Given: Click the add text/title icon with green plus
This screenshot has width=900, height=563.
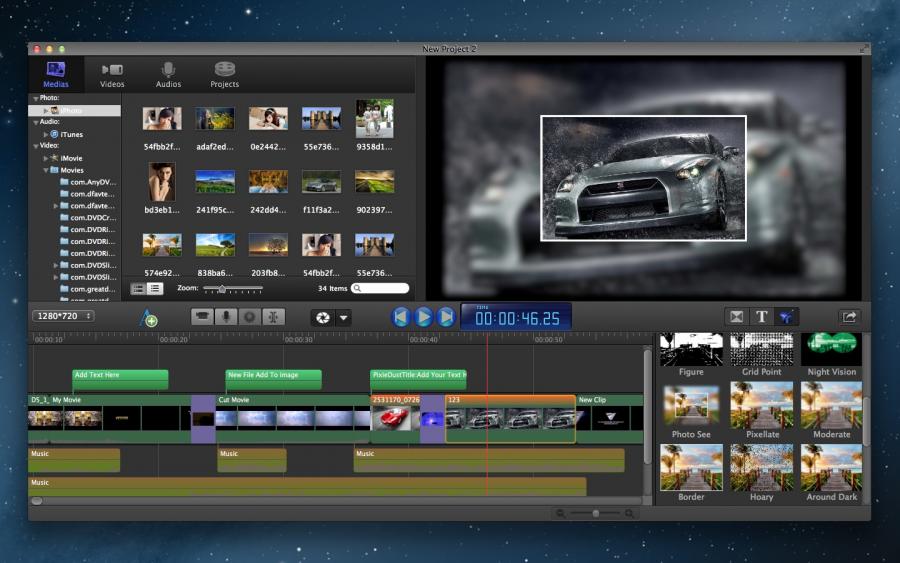Looking at the screenshot, I should (x=148, y=317).
